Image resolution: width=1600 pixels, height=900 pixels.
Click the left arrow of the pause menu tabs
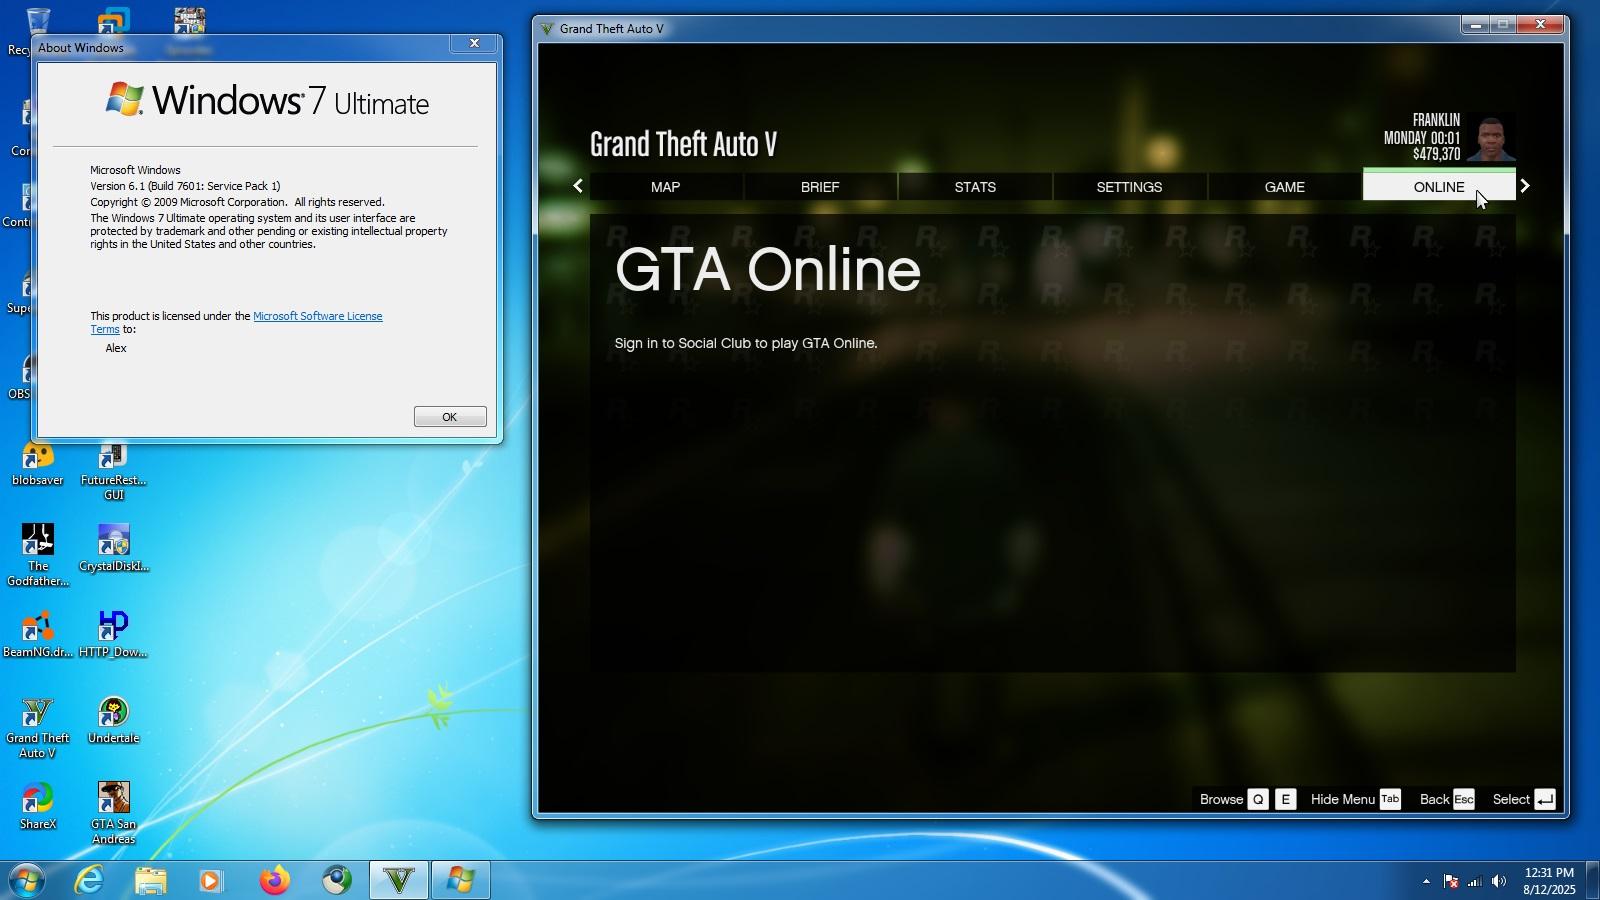coord(578,186)
